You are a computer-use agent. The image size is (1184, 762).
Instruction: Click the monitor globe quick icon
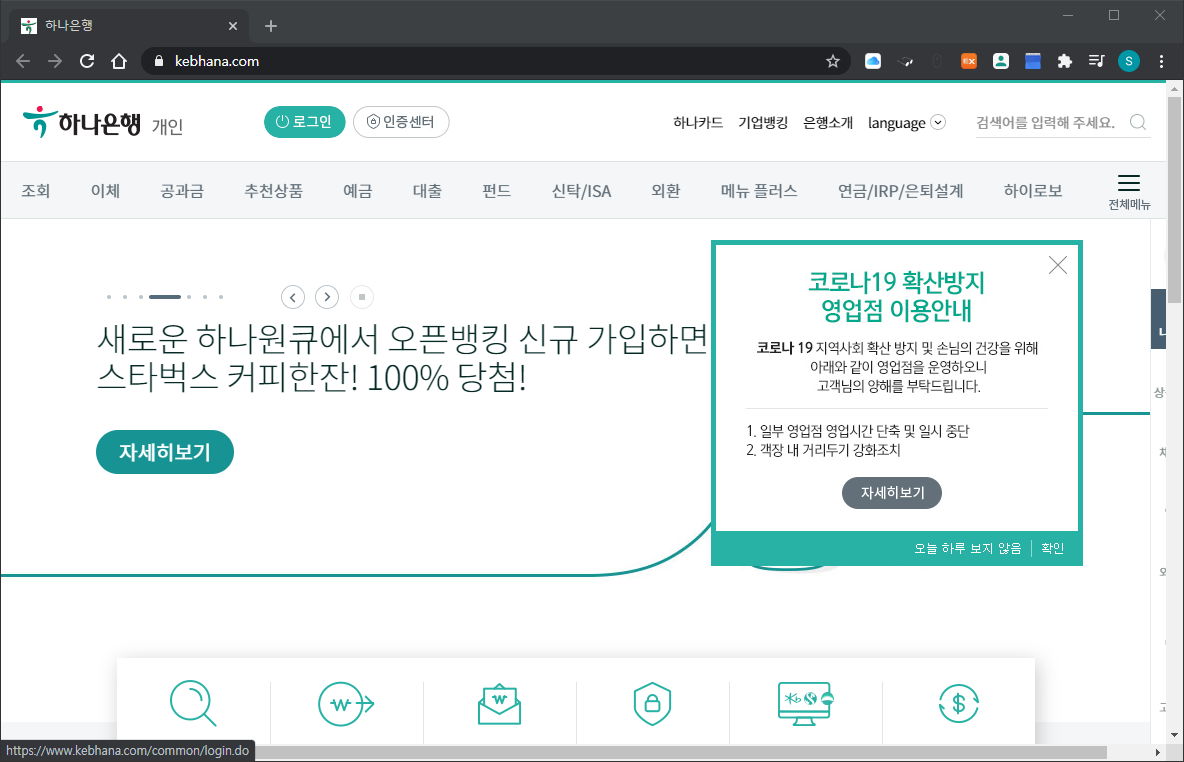click(806, 704)
